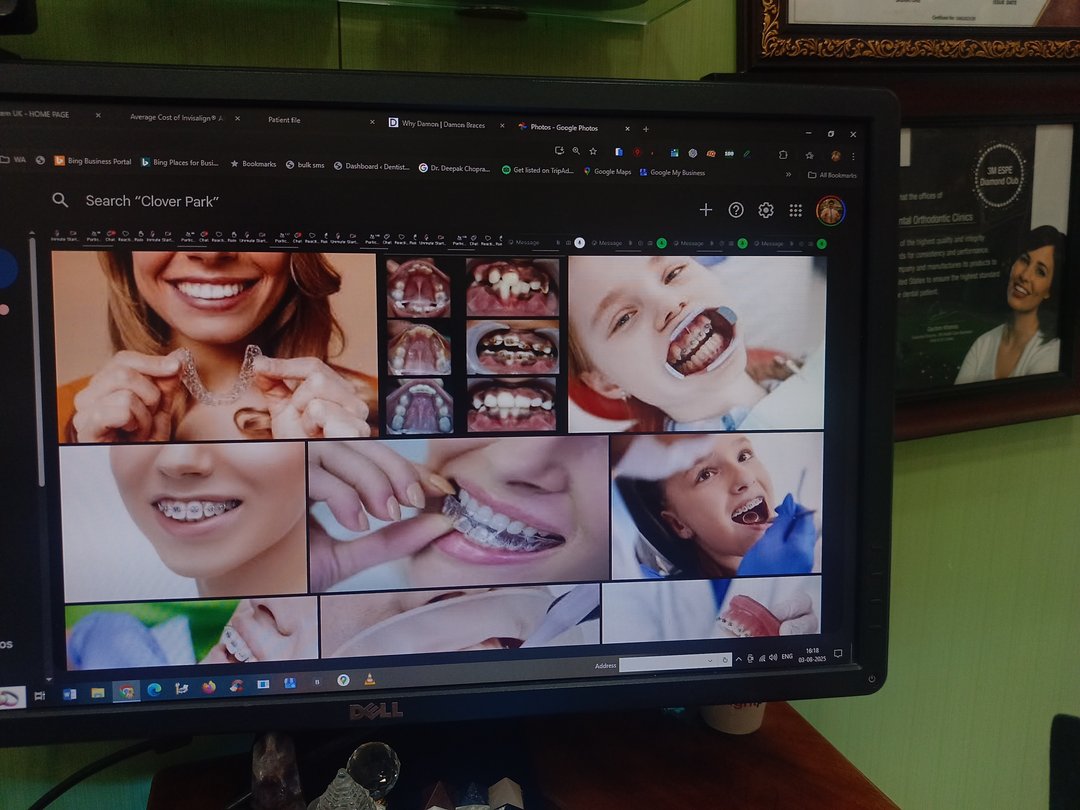Open the girl with dental mirror photo
Viewport: 1080px width, 810px height.
[717, 506]
